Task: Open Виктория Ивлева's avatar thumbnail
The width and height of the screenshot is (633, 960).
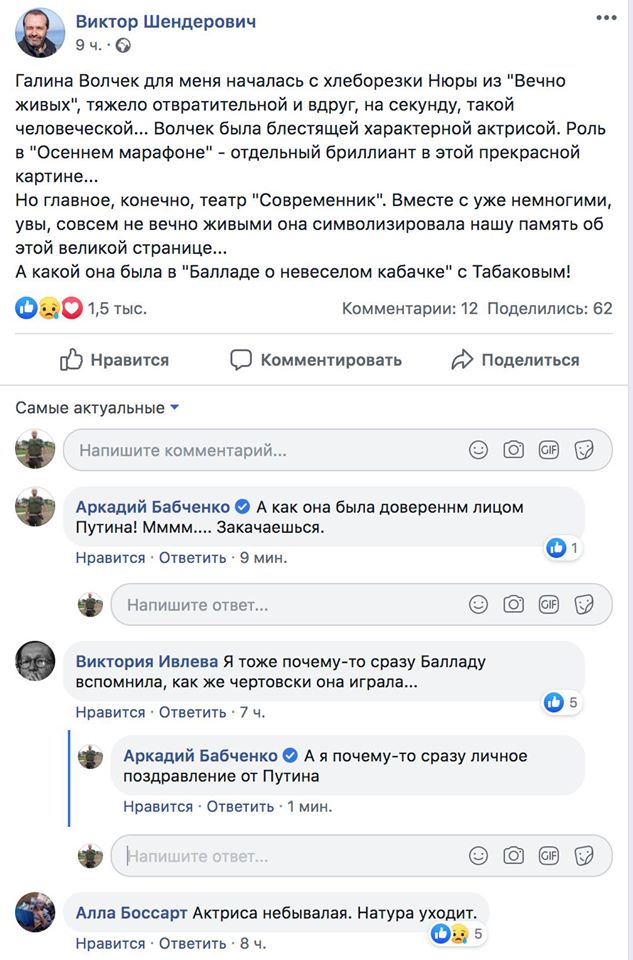Action: 35,661
